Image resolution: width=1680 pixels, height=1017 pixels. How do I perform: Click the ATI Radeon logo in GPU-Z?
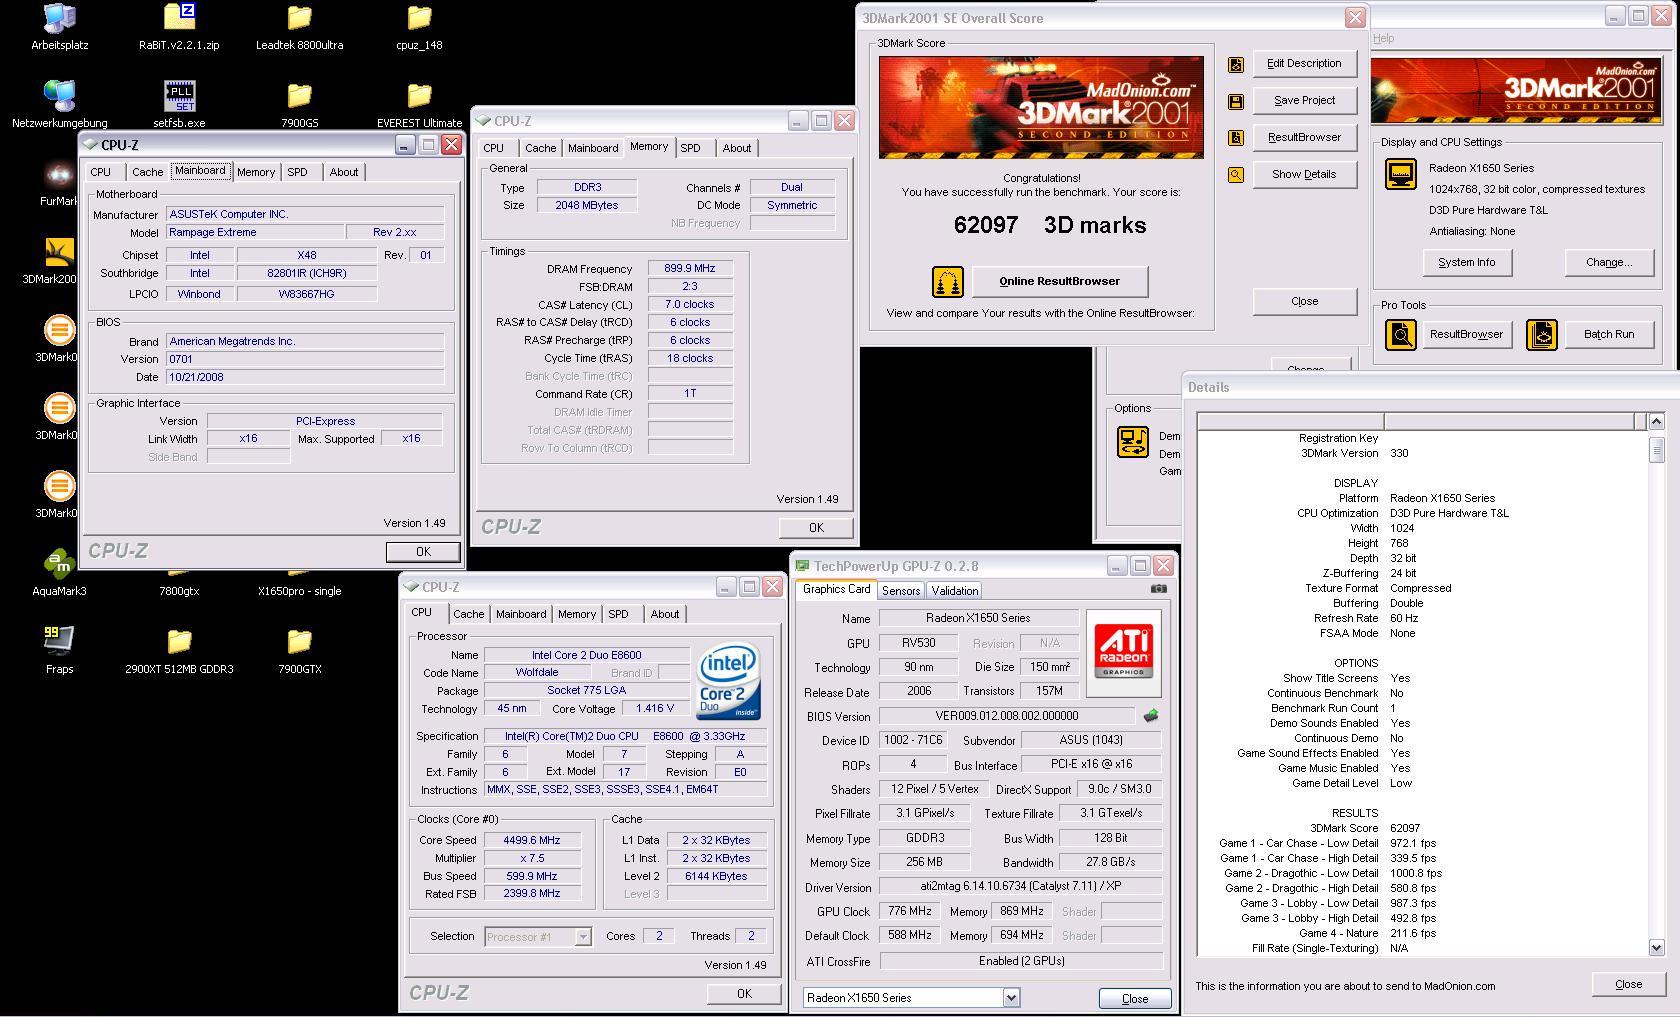tap(1124, 653)
